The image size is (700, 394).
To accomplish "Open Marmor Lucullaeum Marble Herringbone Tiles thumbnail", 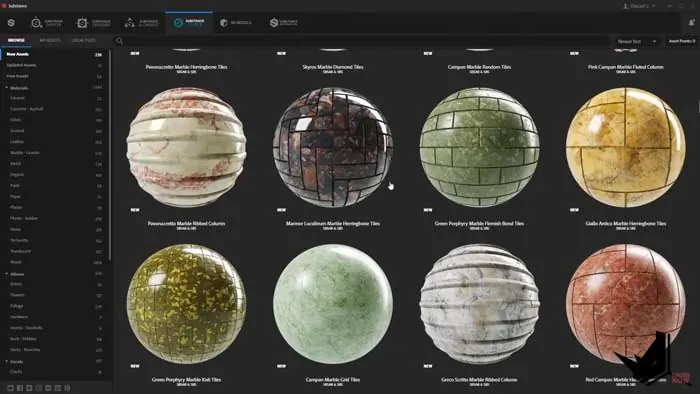I will [x=333, y=147].
